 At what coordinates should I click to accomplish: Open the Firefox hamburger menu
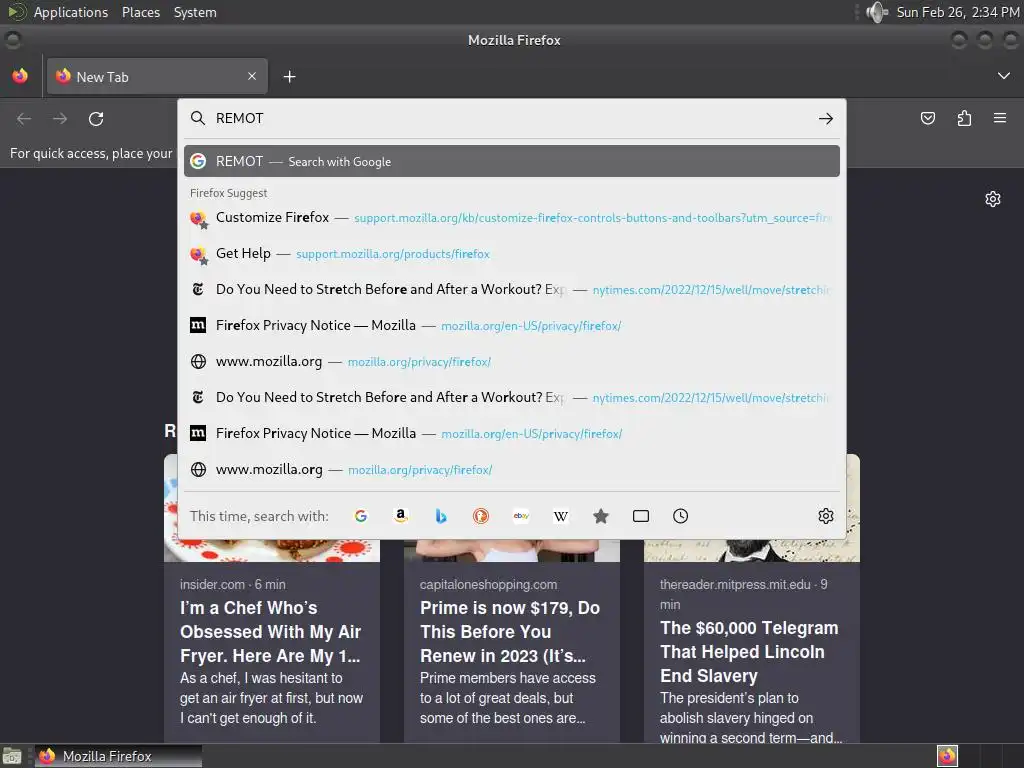1000,118
